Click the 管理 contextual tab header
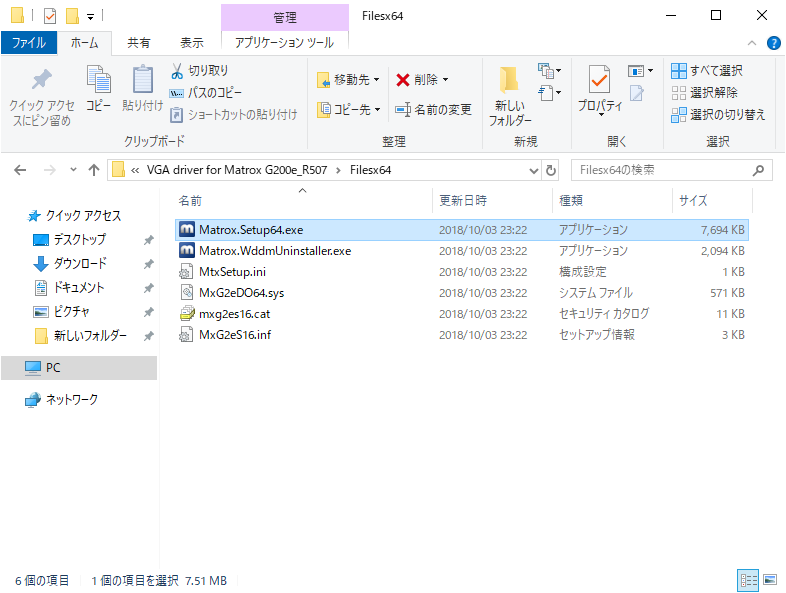The height and width of the screenshot is (593, 786). pos(285,18)
